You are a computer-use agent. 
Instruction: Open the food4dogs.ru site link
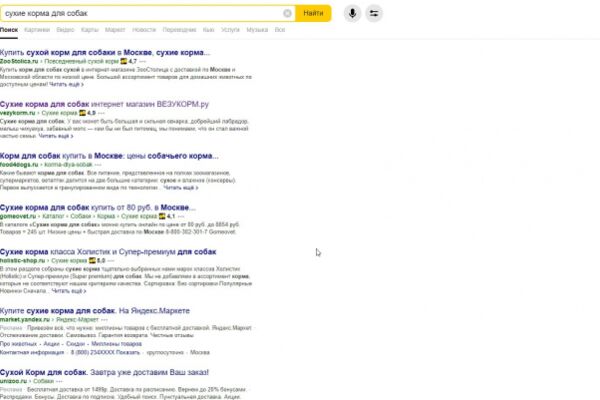coord(19,165)
